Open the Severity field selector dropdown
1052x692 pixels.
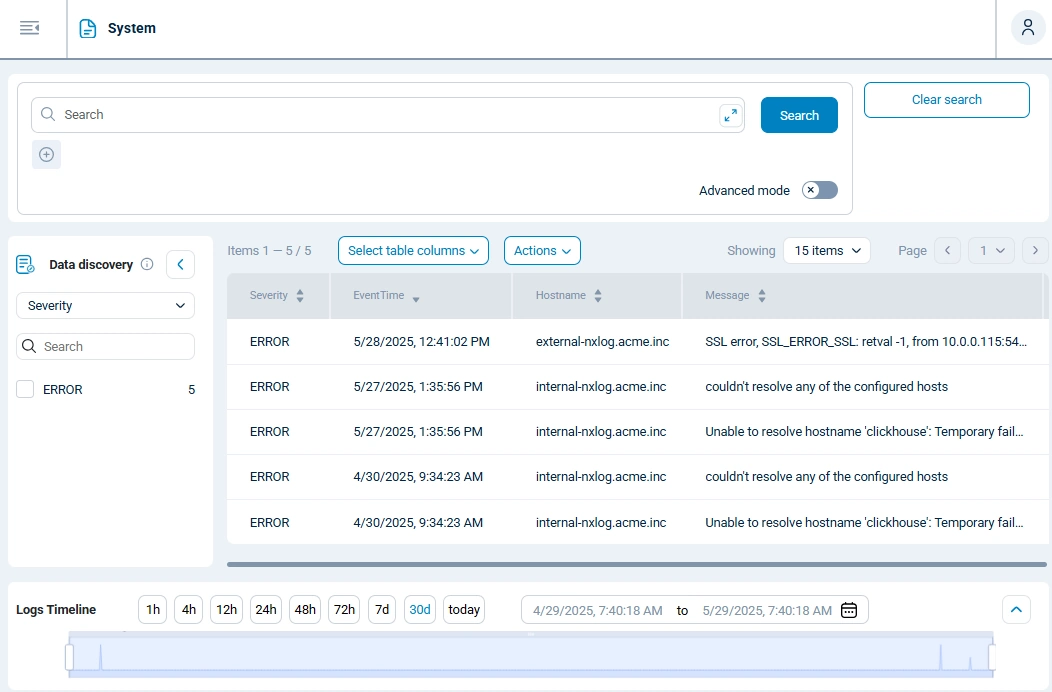click(105, 305)
